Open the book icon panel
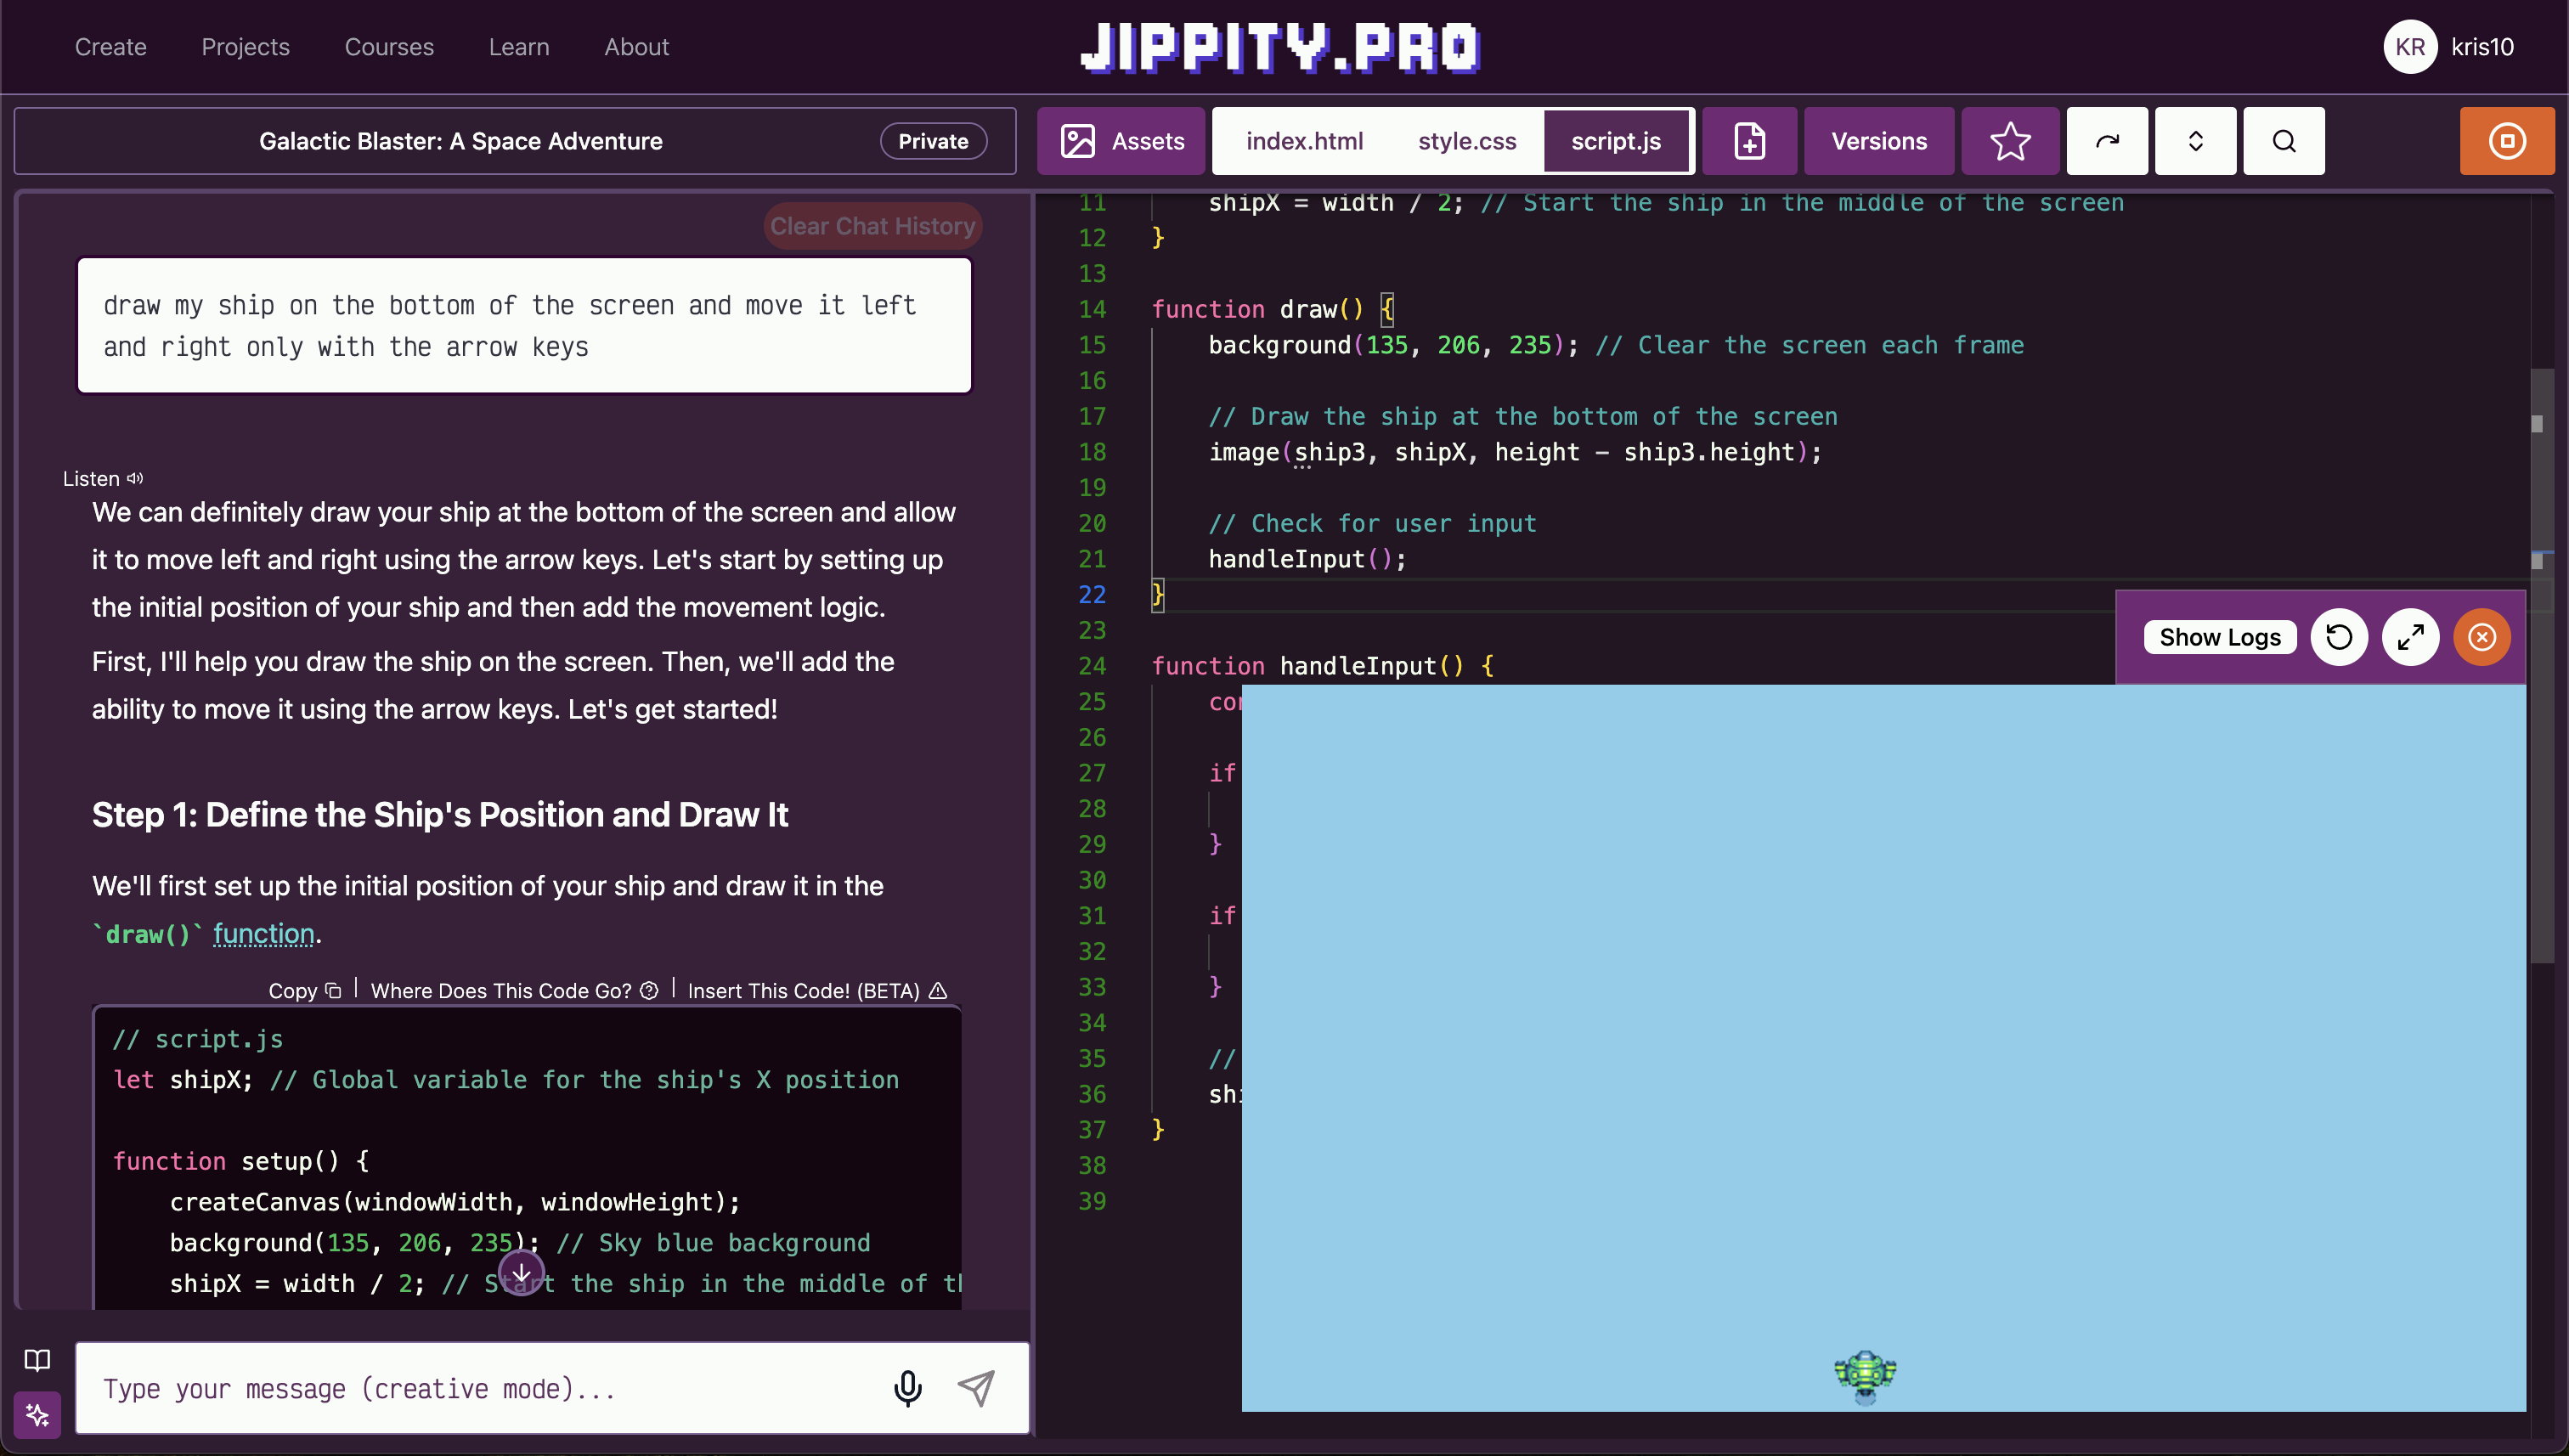Screen dimensions: 2569x1456 (x=37, y=1360)
